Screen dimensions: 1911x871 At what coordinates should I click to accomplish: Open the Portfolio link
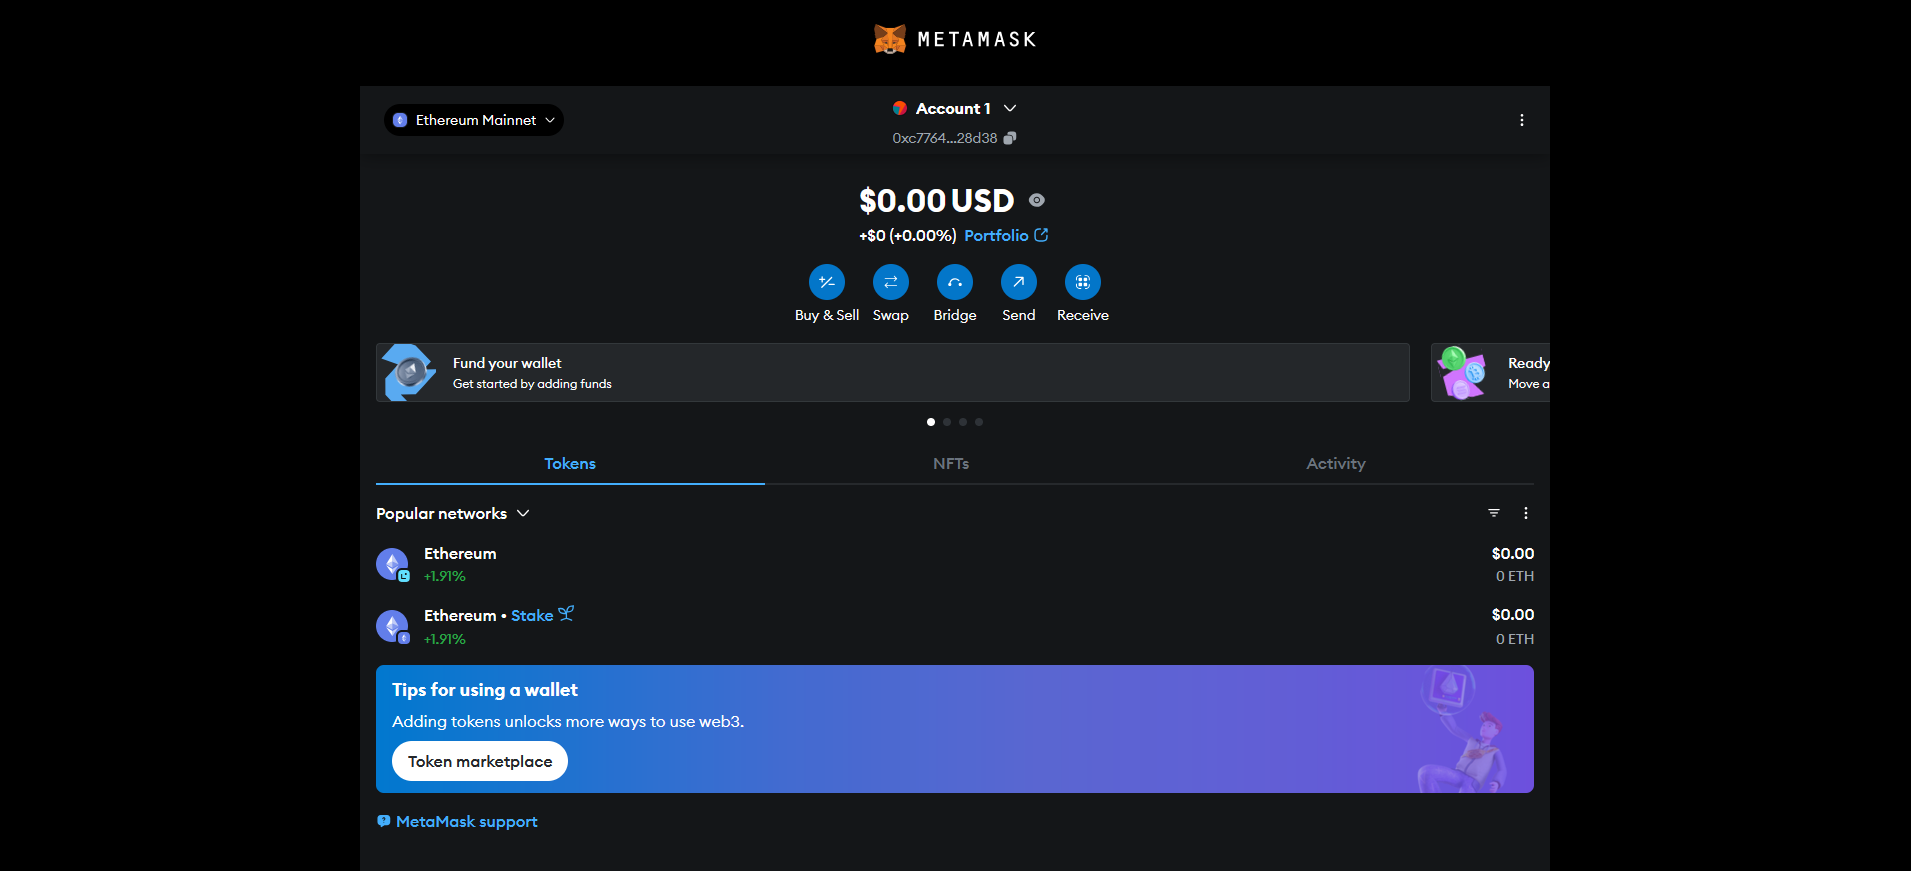(1006, 235)
